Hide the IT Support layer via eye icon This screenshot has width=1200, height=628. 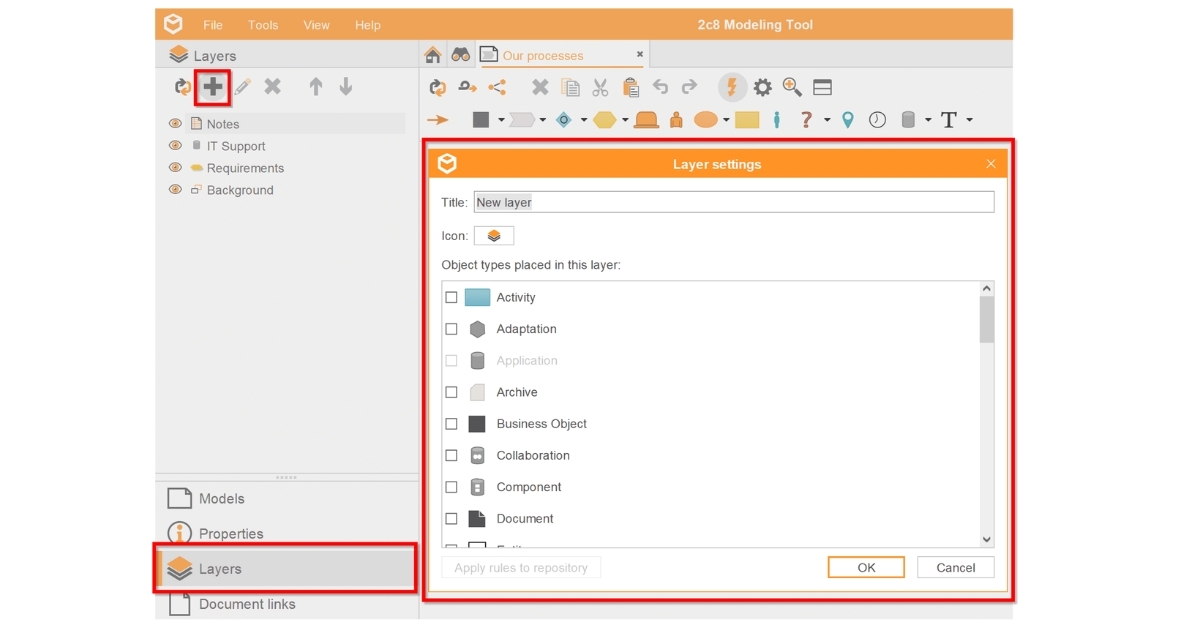pos(175,146)
